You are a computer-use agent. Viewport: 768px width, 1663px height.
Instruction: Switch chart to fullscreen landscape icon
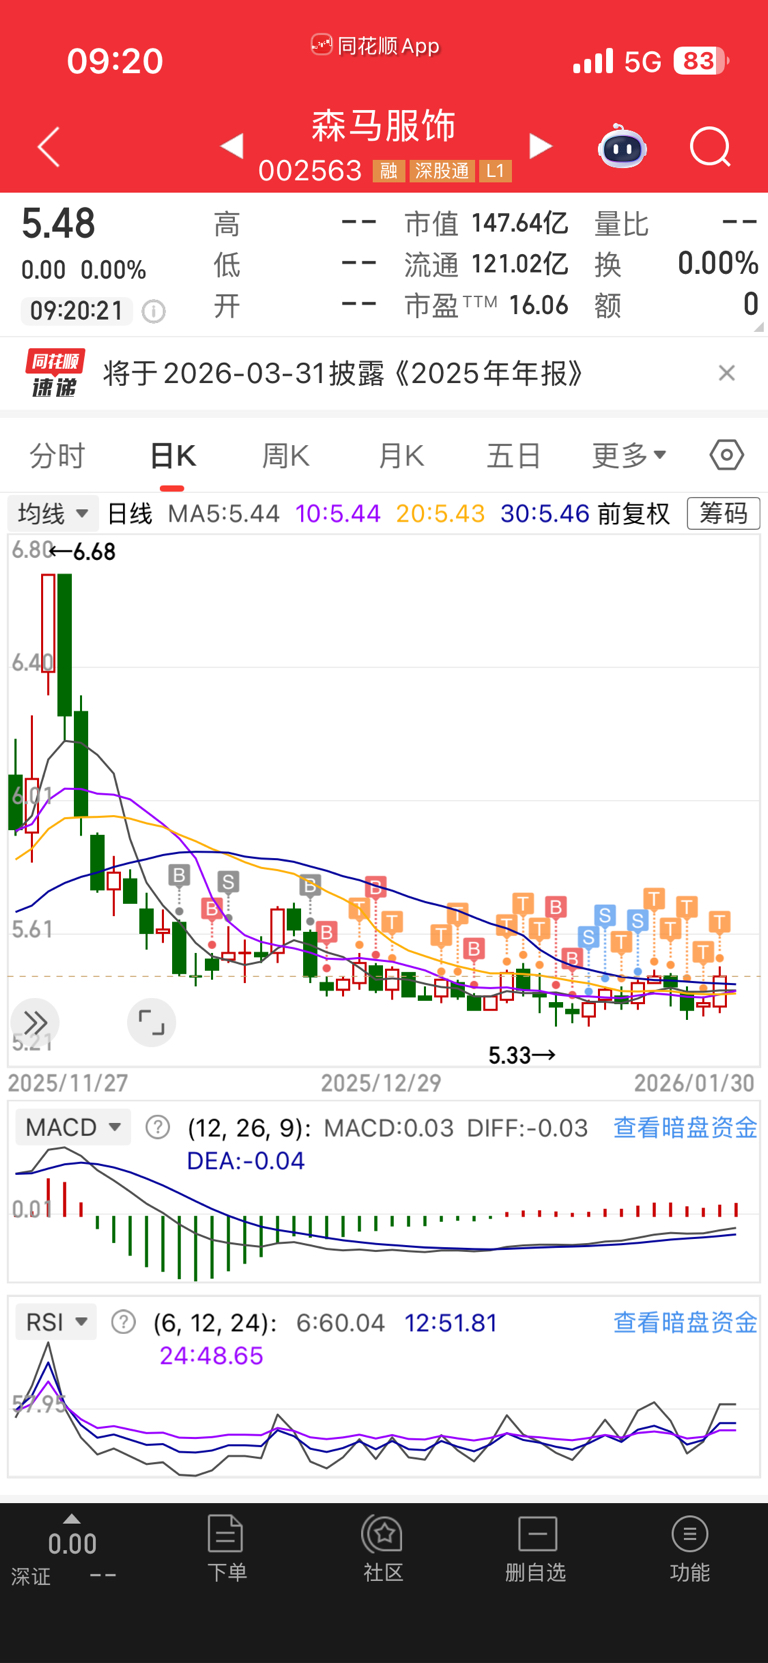coord(152,1022)
